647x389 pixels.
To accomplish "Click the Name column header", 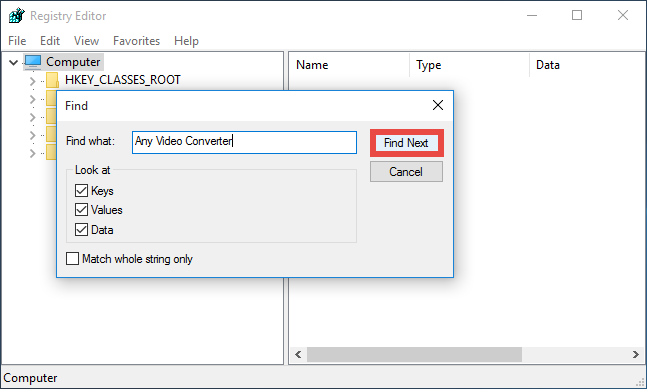I will pos(349,65).
